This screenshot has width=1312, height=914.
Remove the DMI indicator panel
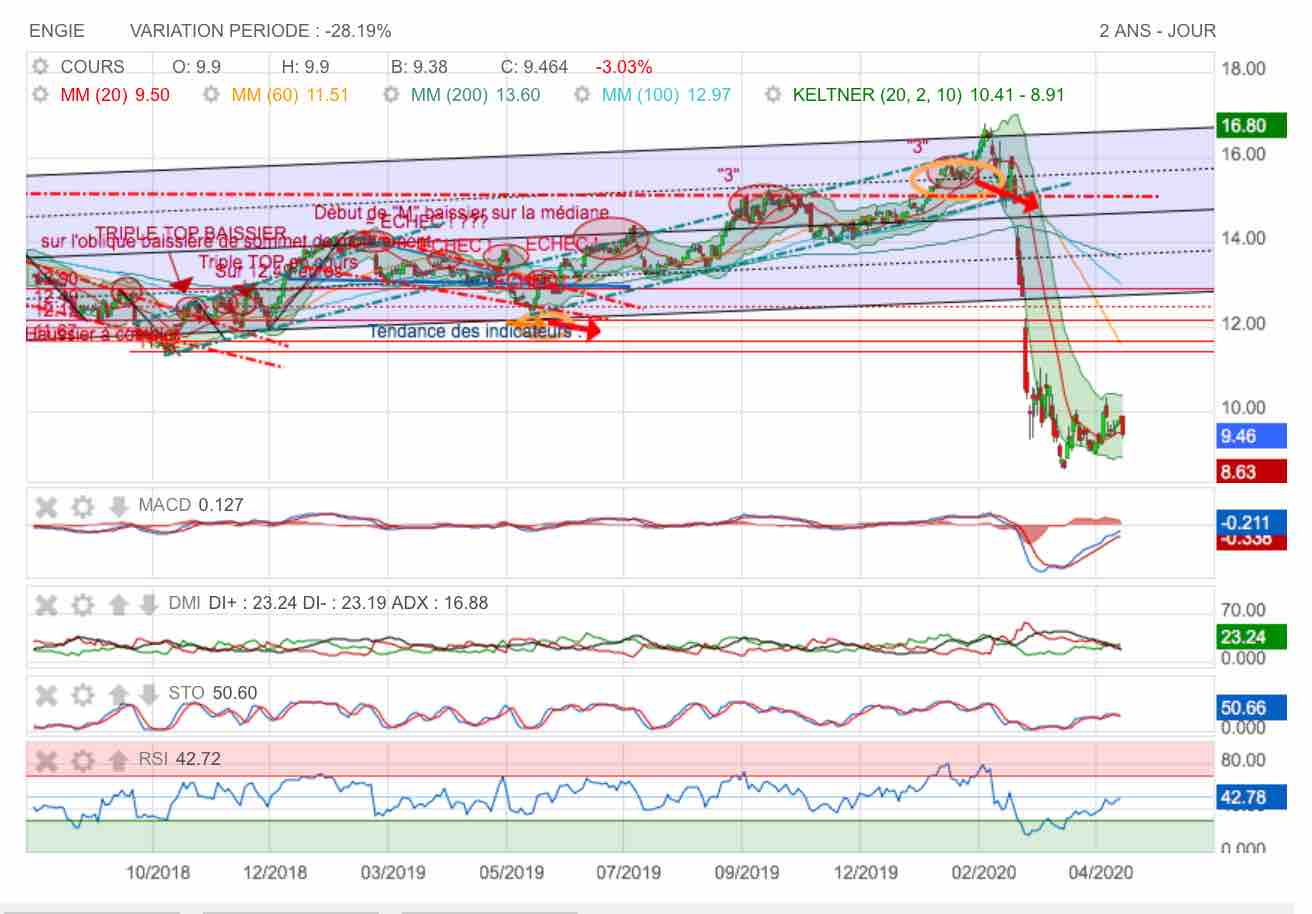click(46, 604)
